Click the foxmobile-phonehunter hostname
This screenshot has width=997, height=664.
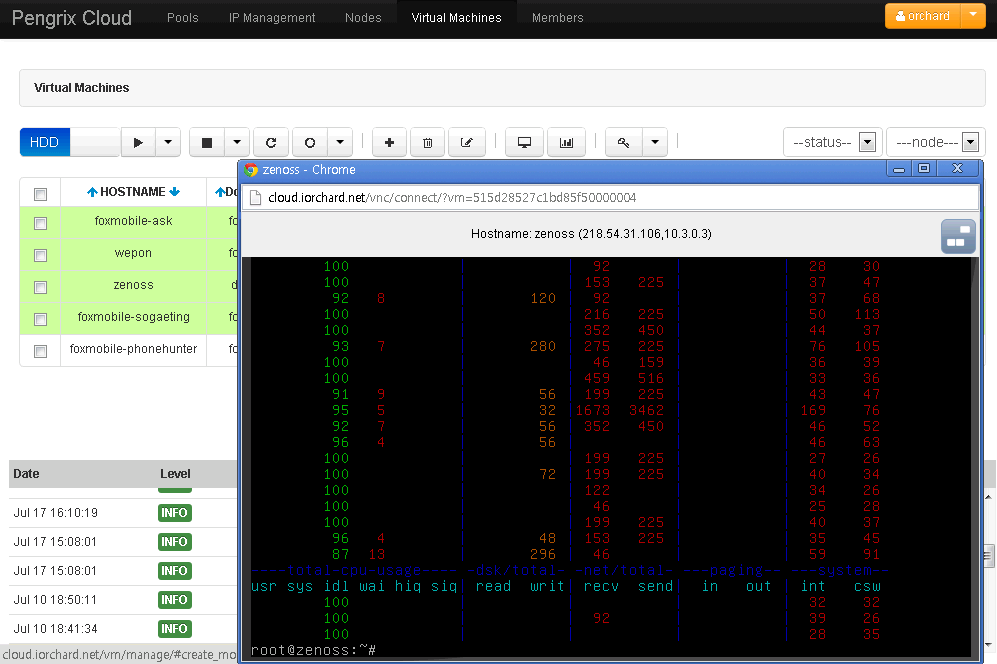coord(134,349)
